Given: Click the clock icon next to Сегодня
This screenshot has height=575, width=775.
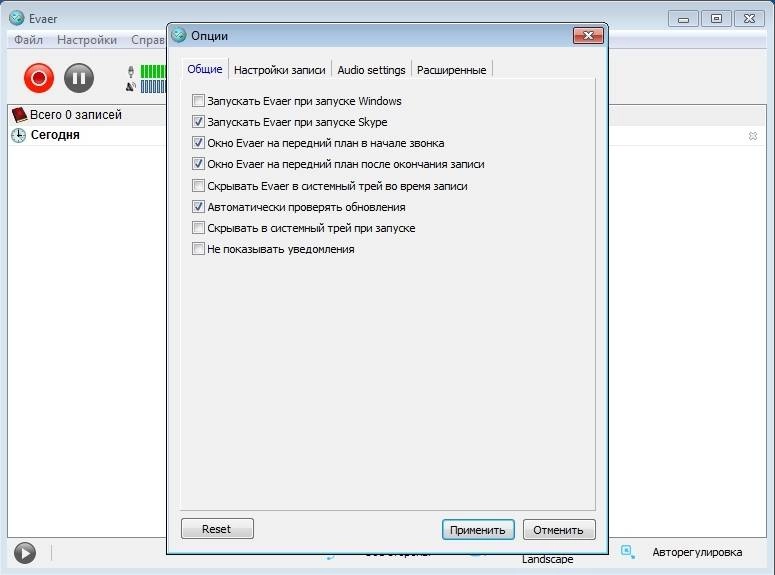Looking at the screenshot, I should 18,135.
